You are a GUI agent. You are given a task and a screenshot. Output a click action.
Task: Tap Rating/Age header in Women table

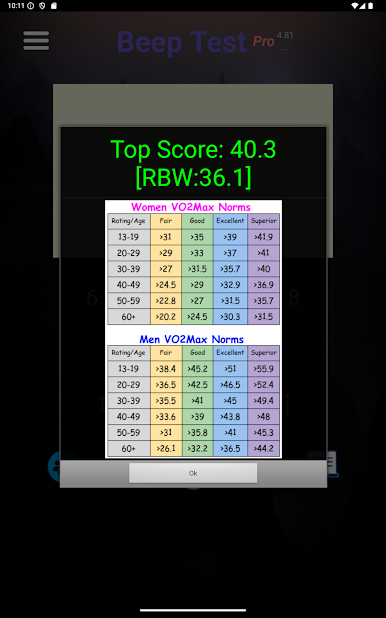(x=129, y=221)
